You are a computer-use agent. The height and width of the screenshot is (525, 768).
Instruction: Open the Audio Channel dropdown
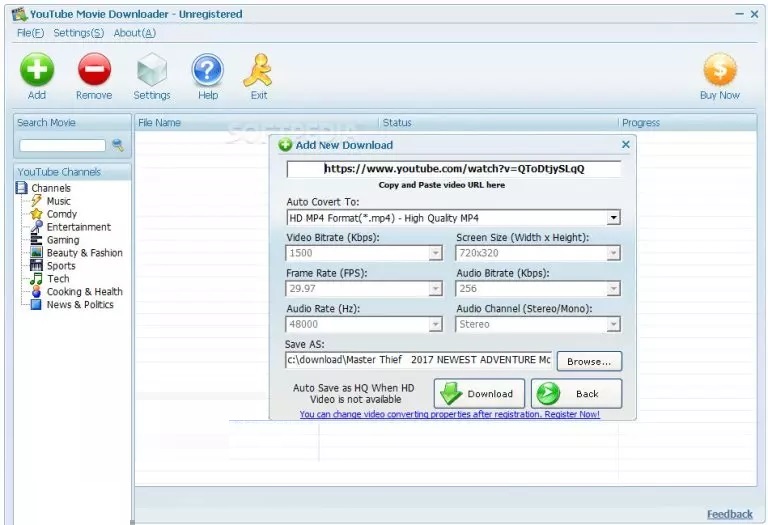coord(613,324)
